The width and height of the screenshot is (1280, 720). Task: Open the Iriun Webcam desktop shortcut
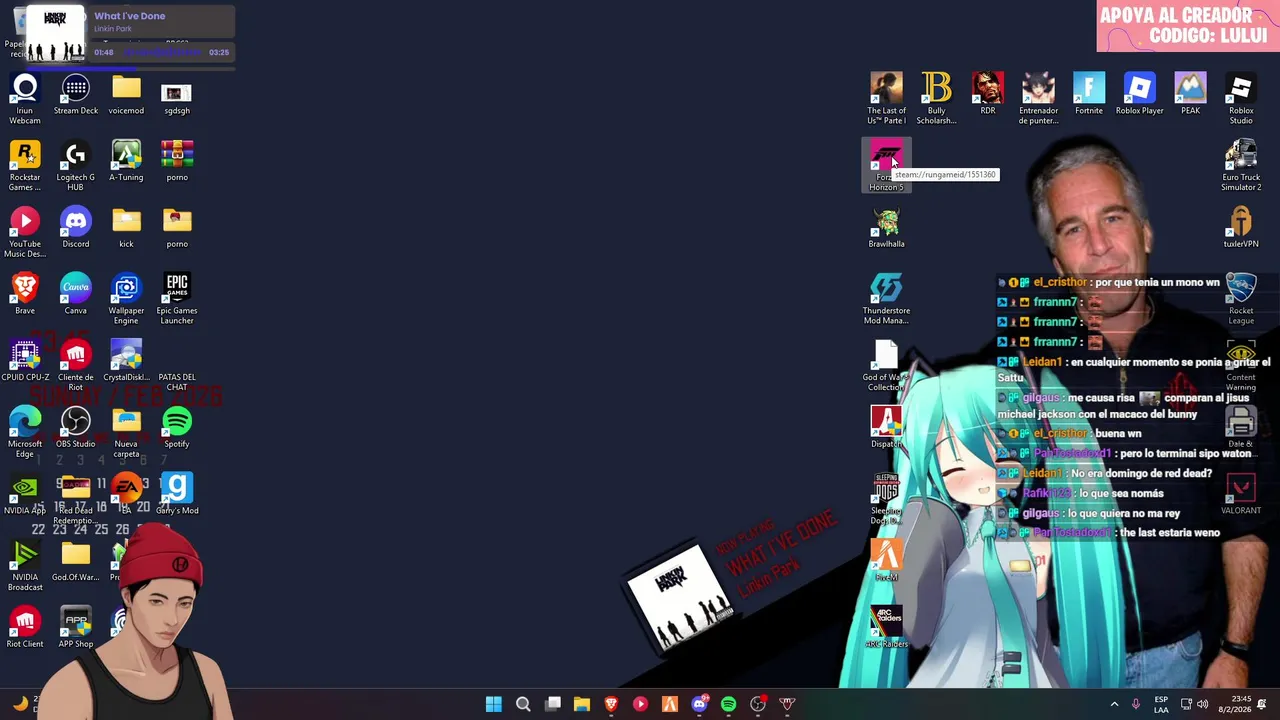pos(25,98)
